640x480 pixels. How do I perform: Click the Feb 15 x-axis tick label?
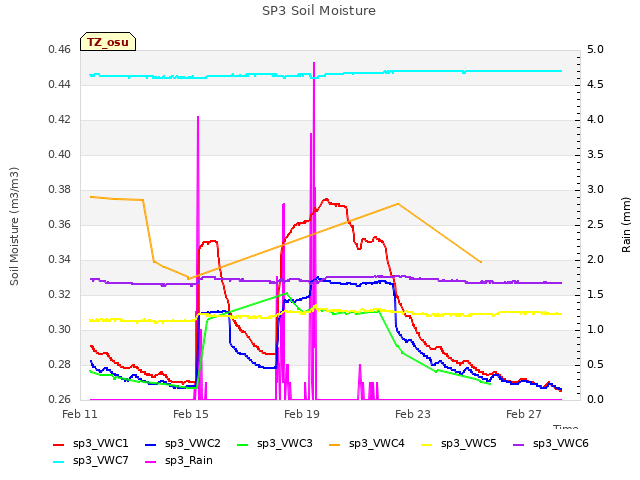191,414
